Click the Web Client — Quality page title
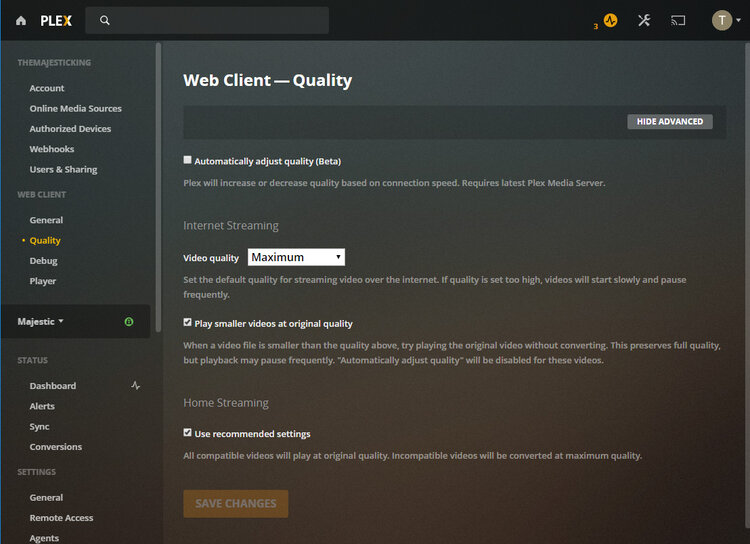The height and width of the screenshot is (544, 750). pyautogui.click(x=268, y=80)
